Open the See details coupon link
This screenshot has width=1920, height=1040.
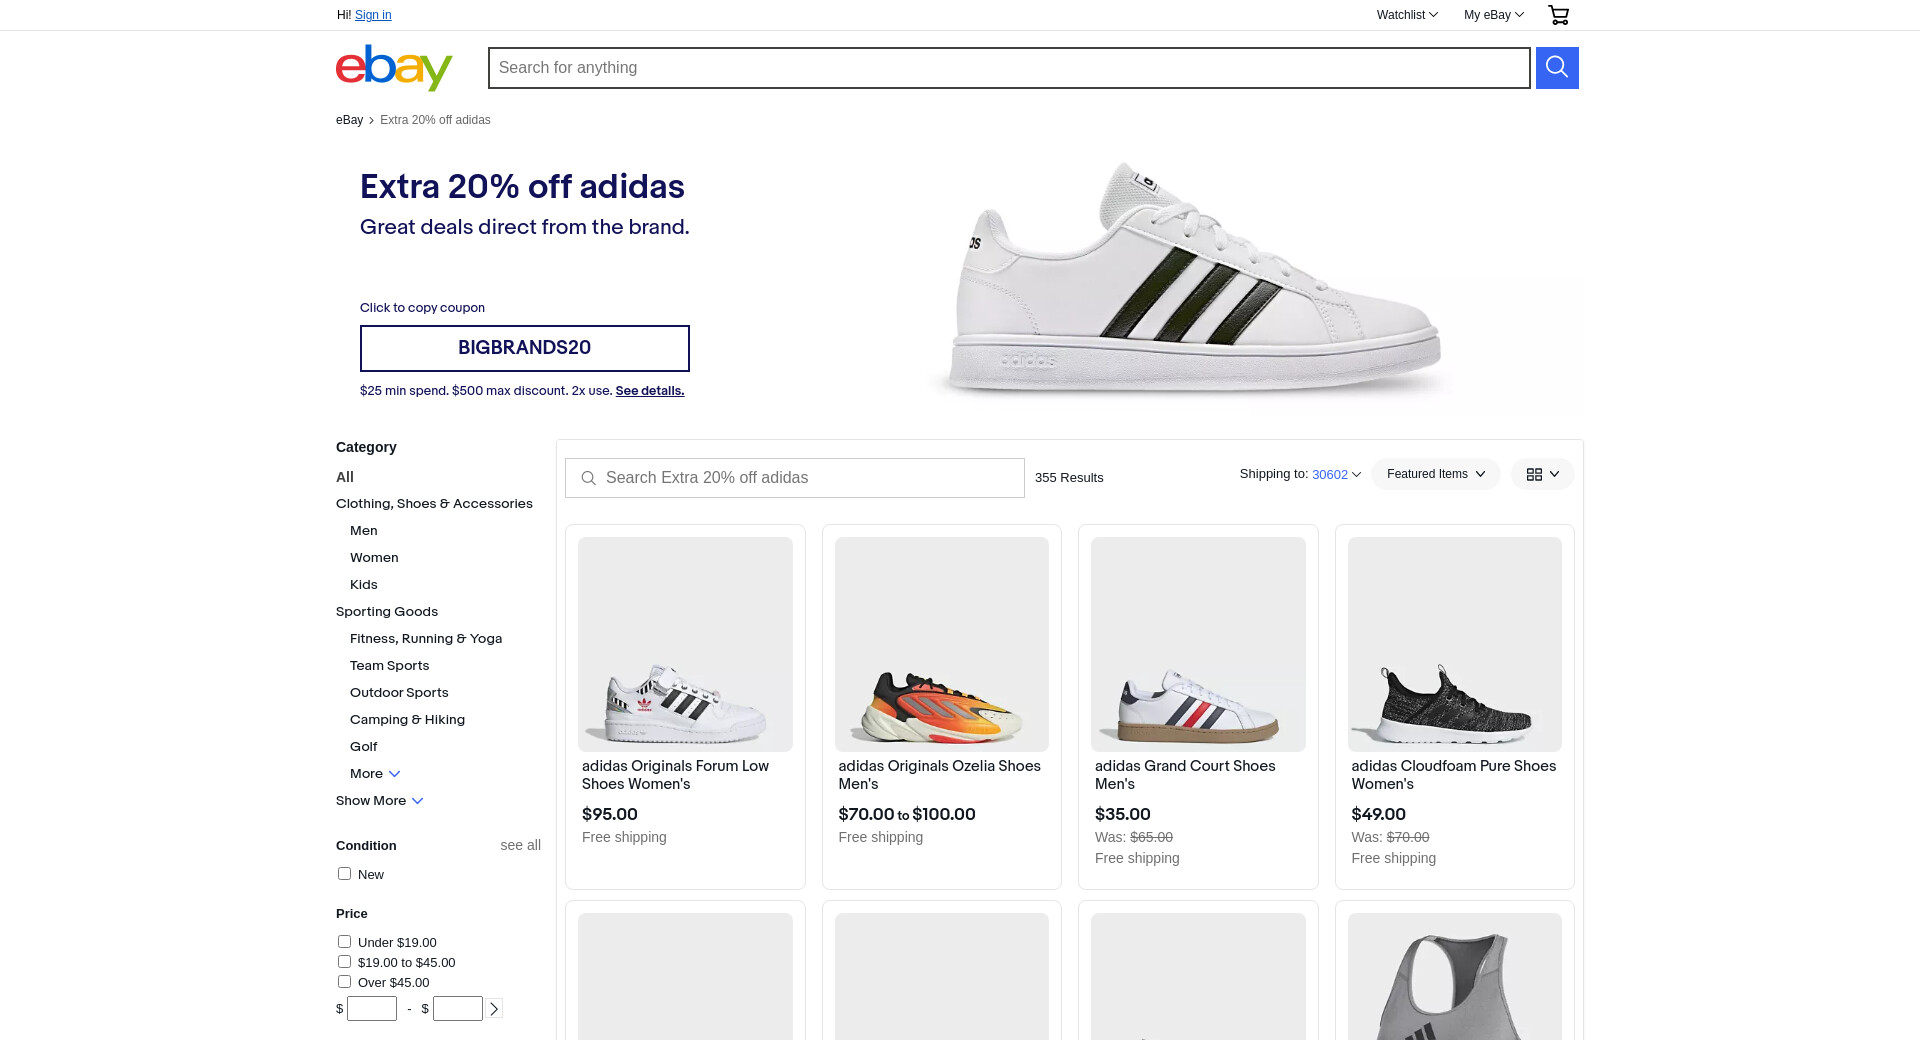(650, 391)
